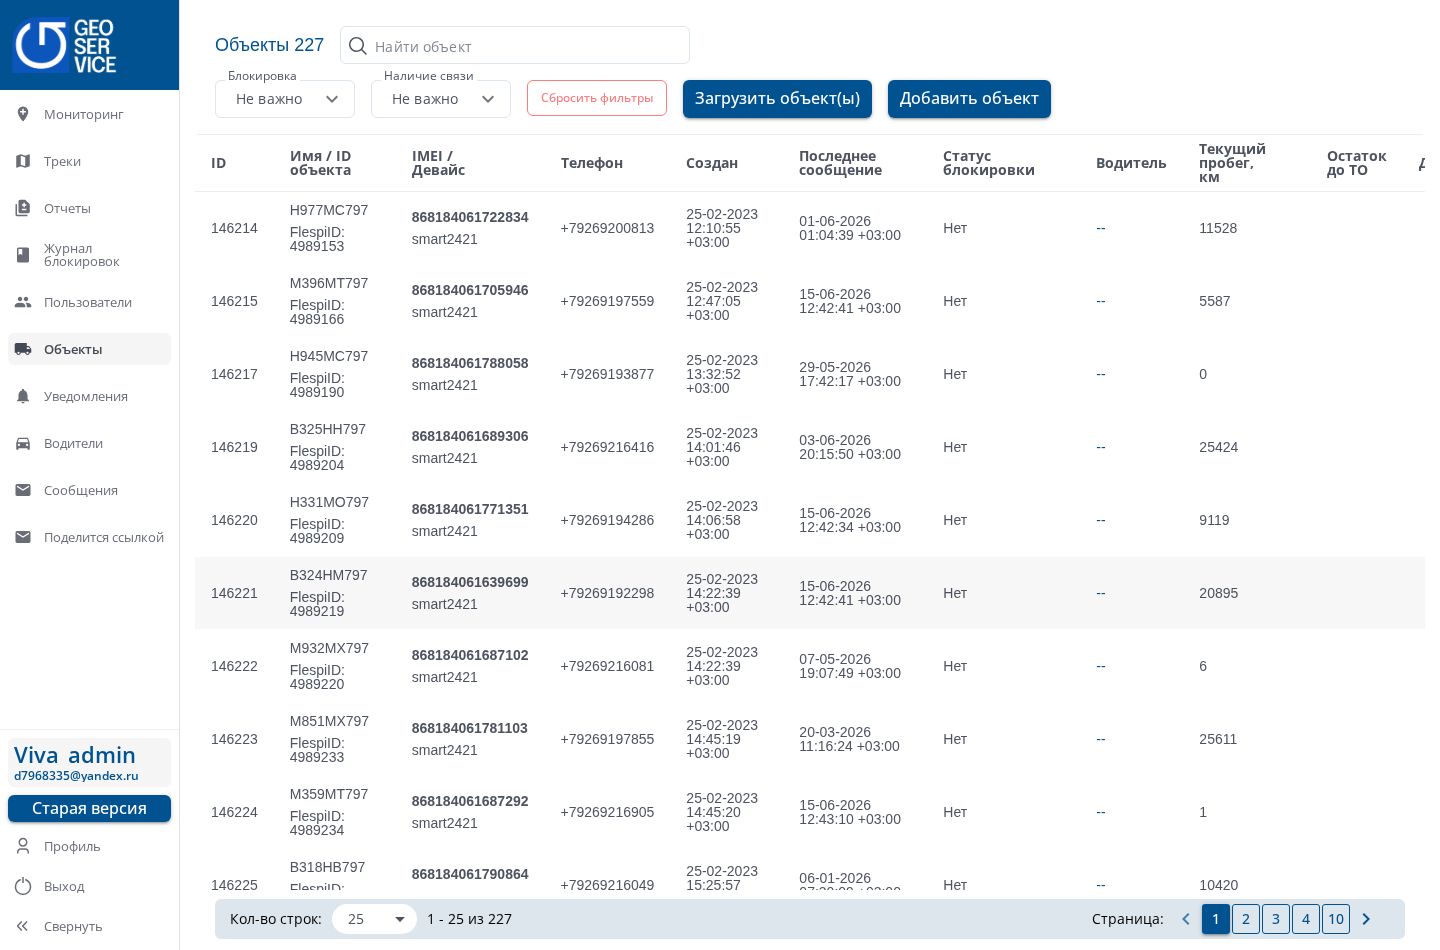Go to the Объекты menu item
Screen dimensions: 1440x950
[x=89, y=349]
